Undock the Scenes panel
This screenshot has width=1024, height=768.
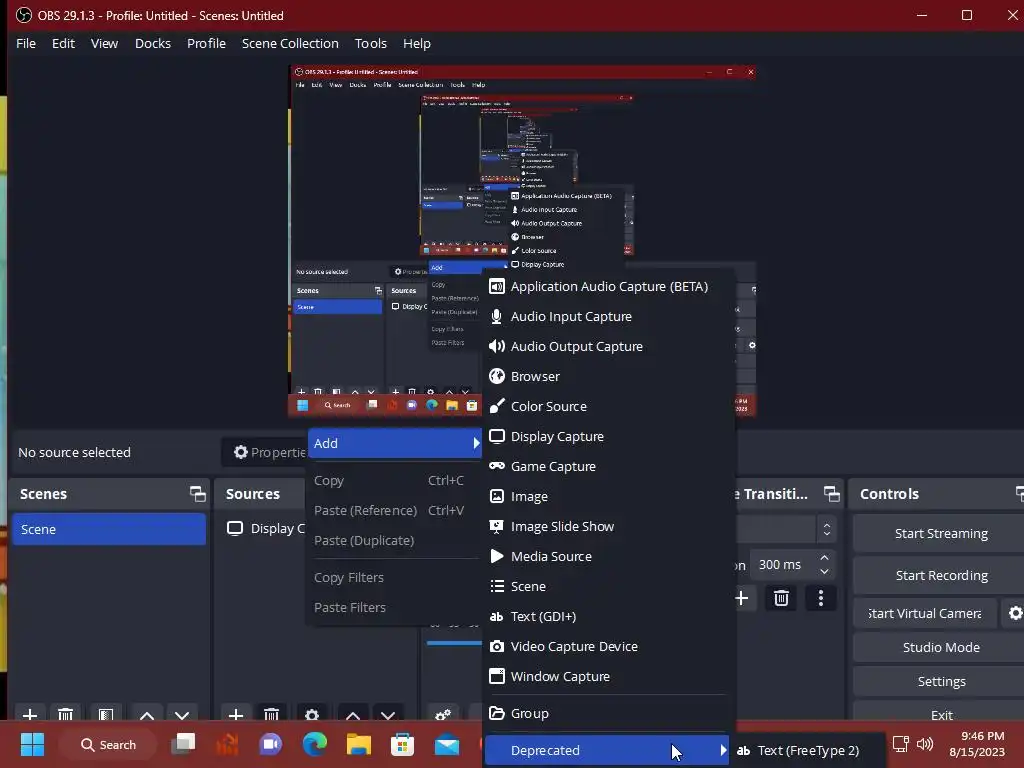pyautogui.click(x=197, y=494)
